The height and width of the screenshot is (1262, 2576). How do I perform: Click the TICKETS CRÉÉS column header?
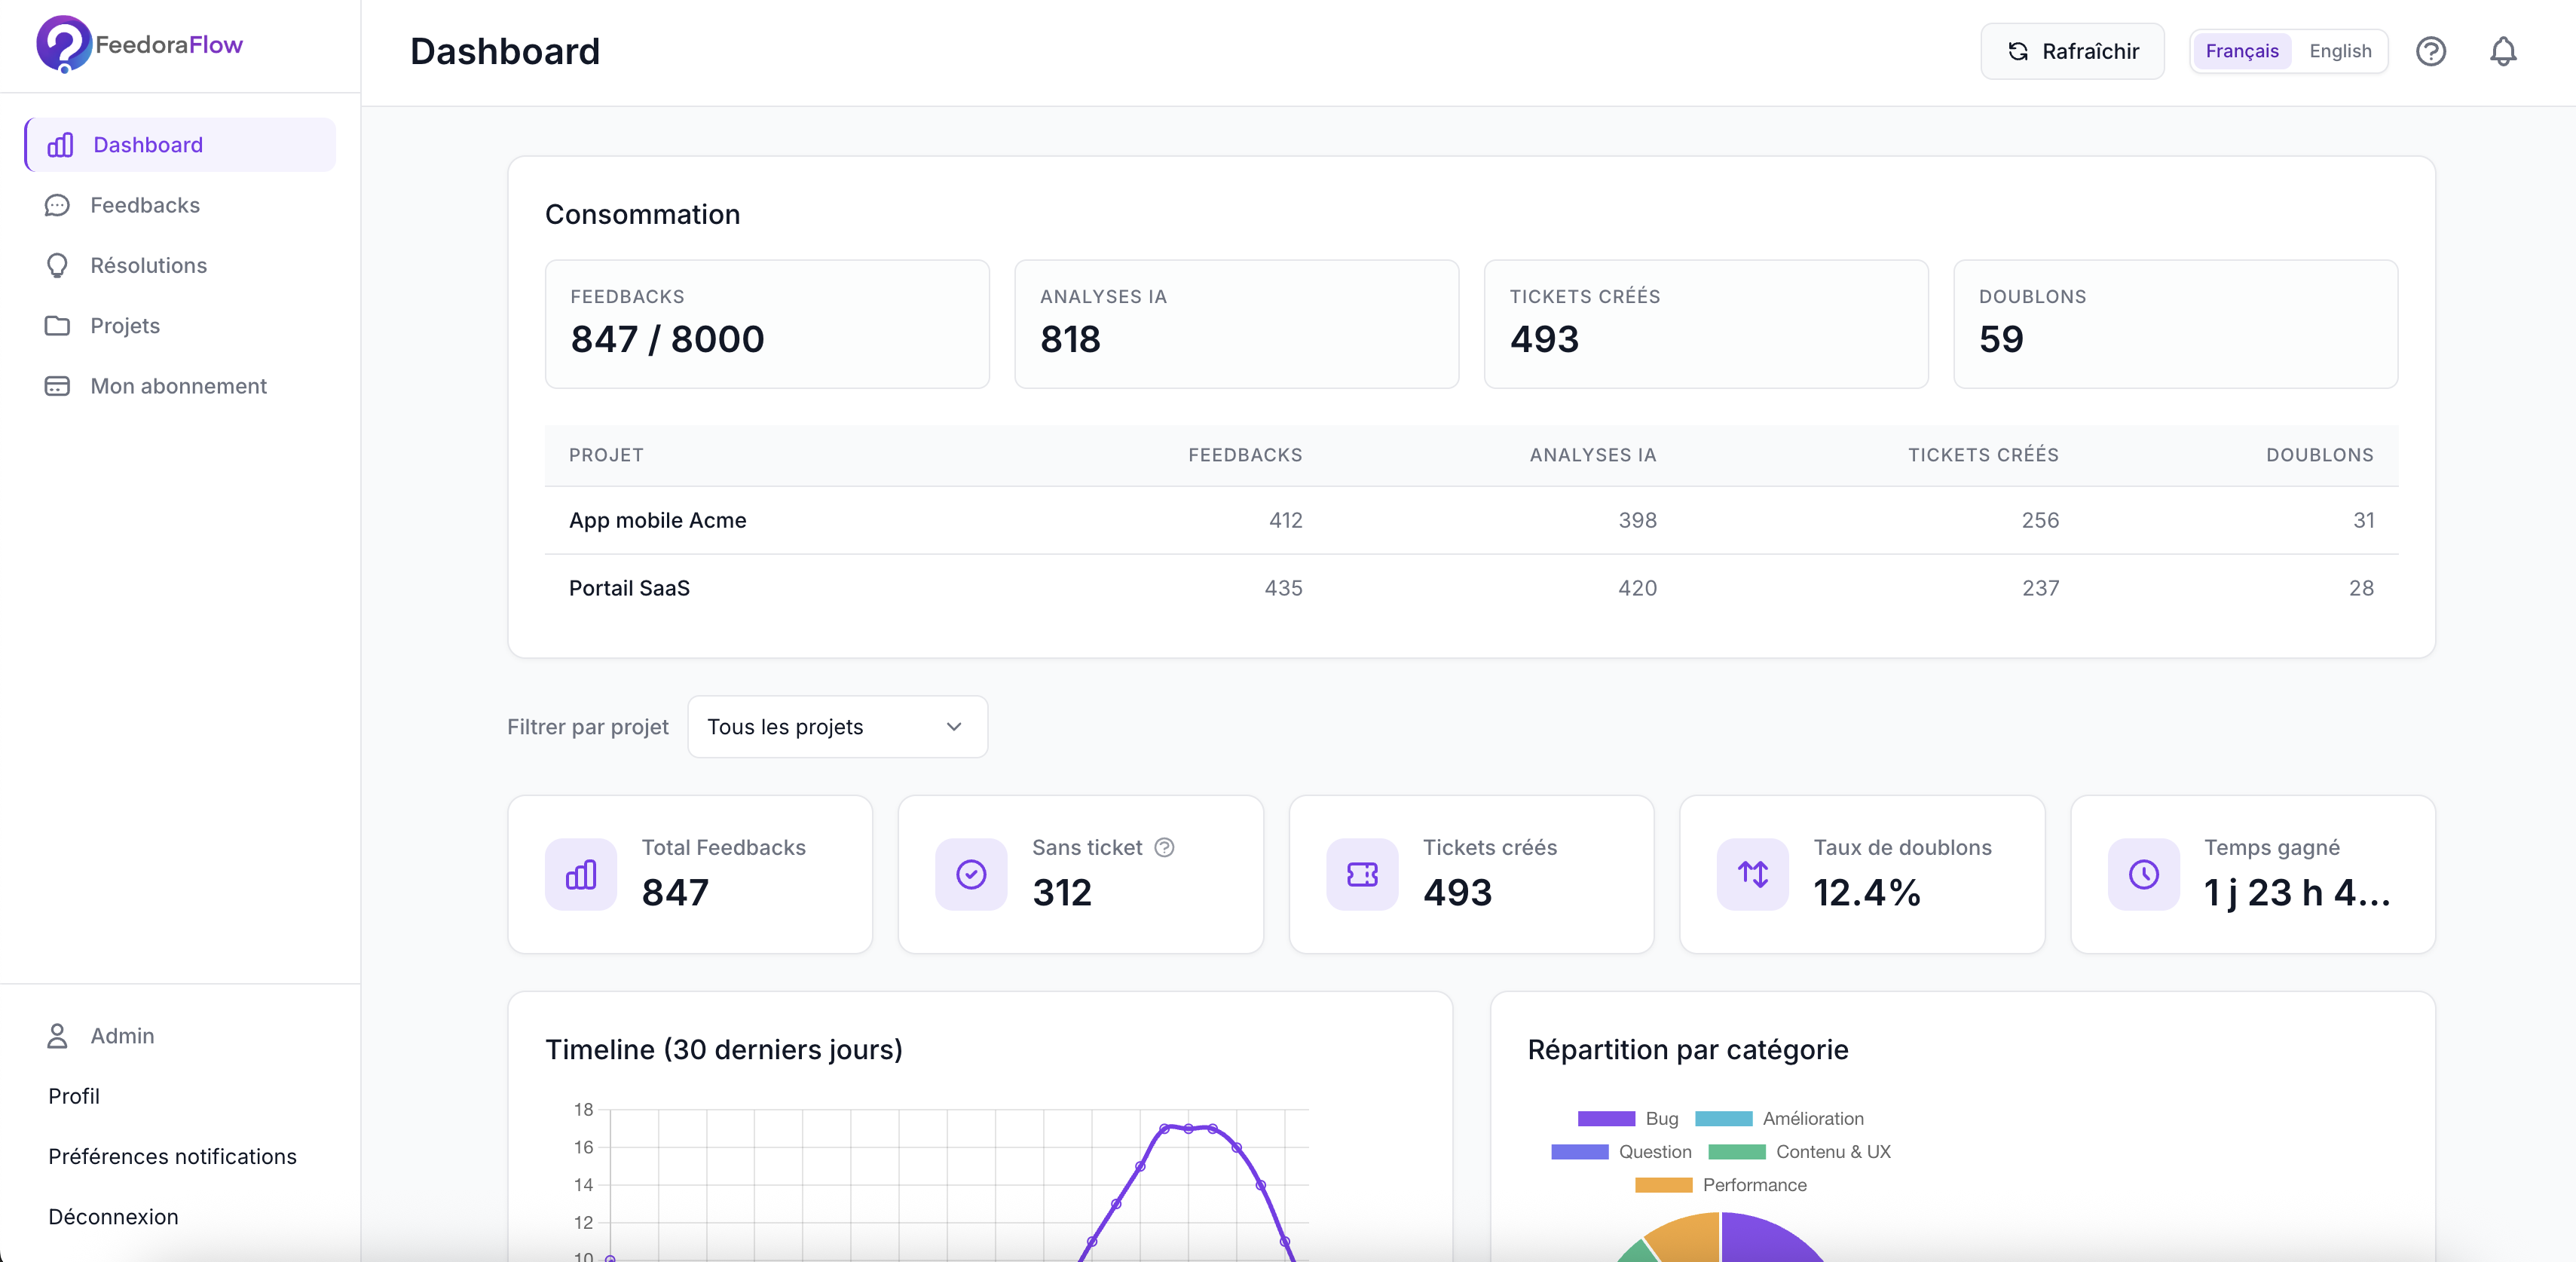coord(1983,455)
